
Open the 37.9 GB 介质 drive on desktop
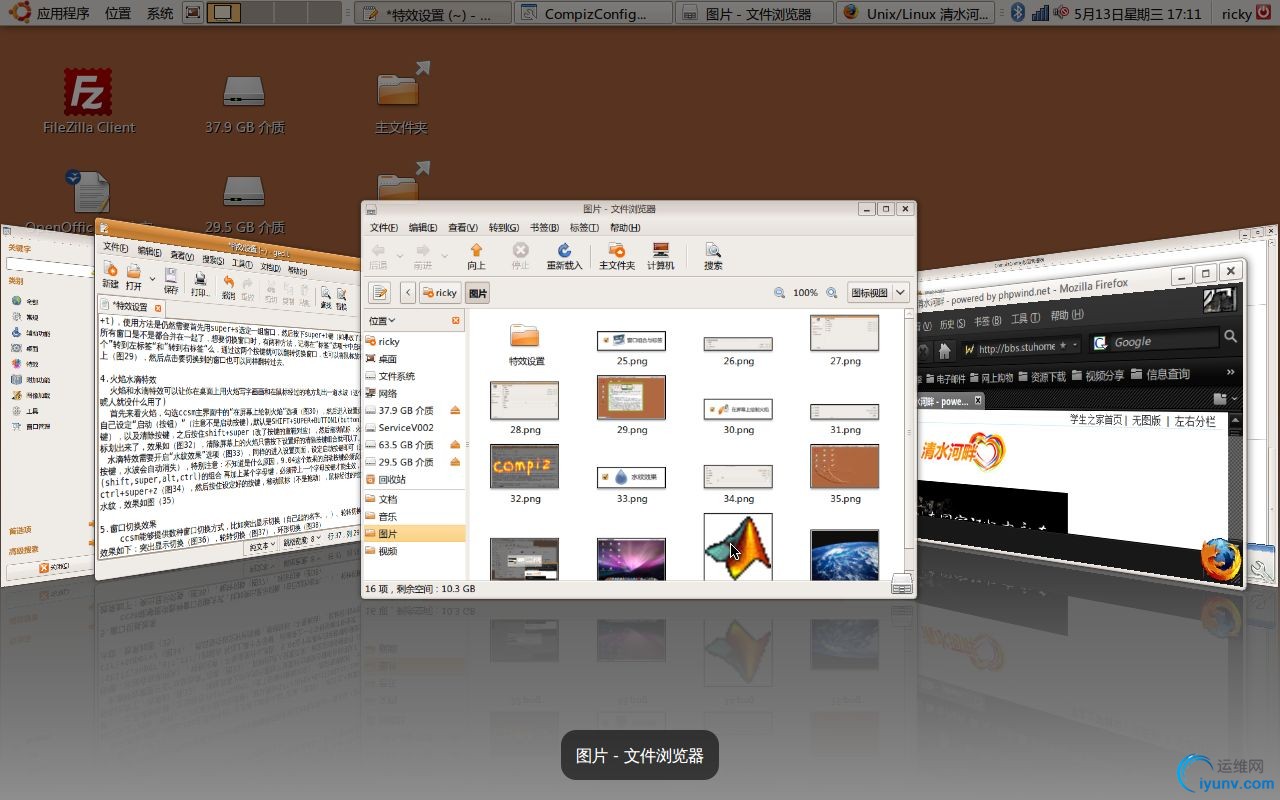click(244, 104)
